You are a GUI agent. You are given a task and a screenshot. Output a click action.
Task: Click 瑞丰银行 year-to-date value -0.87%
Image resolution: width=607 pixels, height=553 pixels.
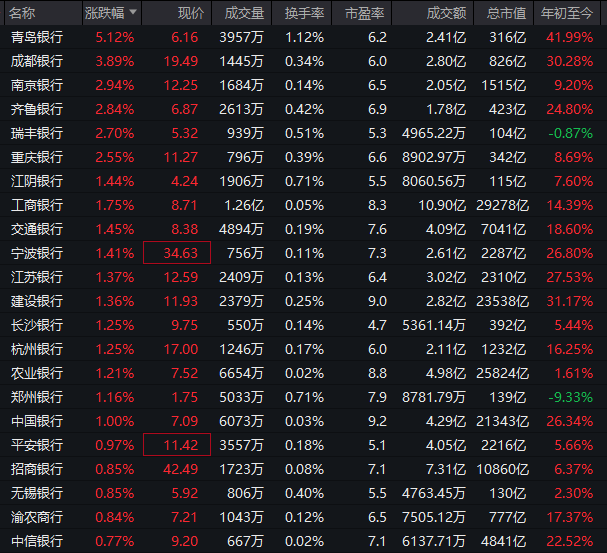(x=571, y=133)
